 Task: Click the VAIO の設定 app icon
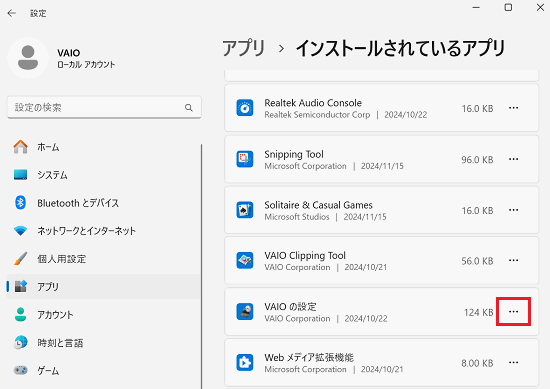(x=245, y=311)
